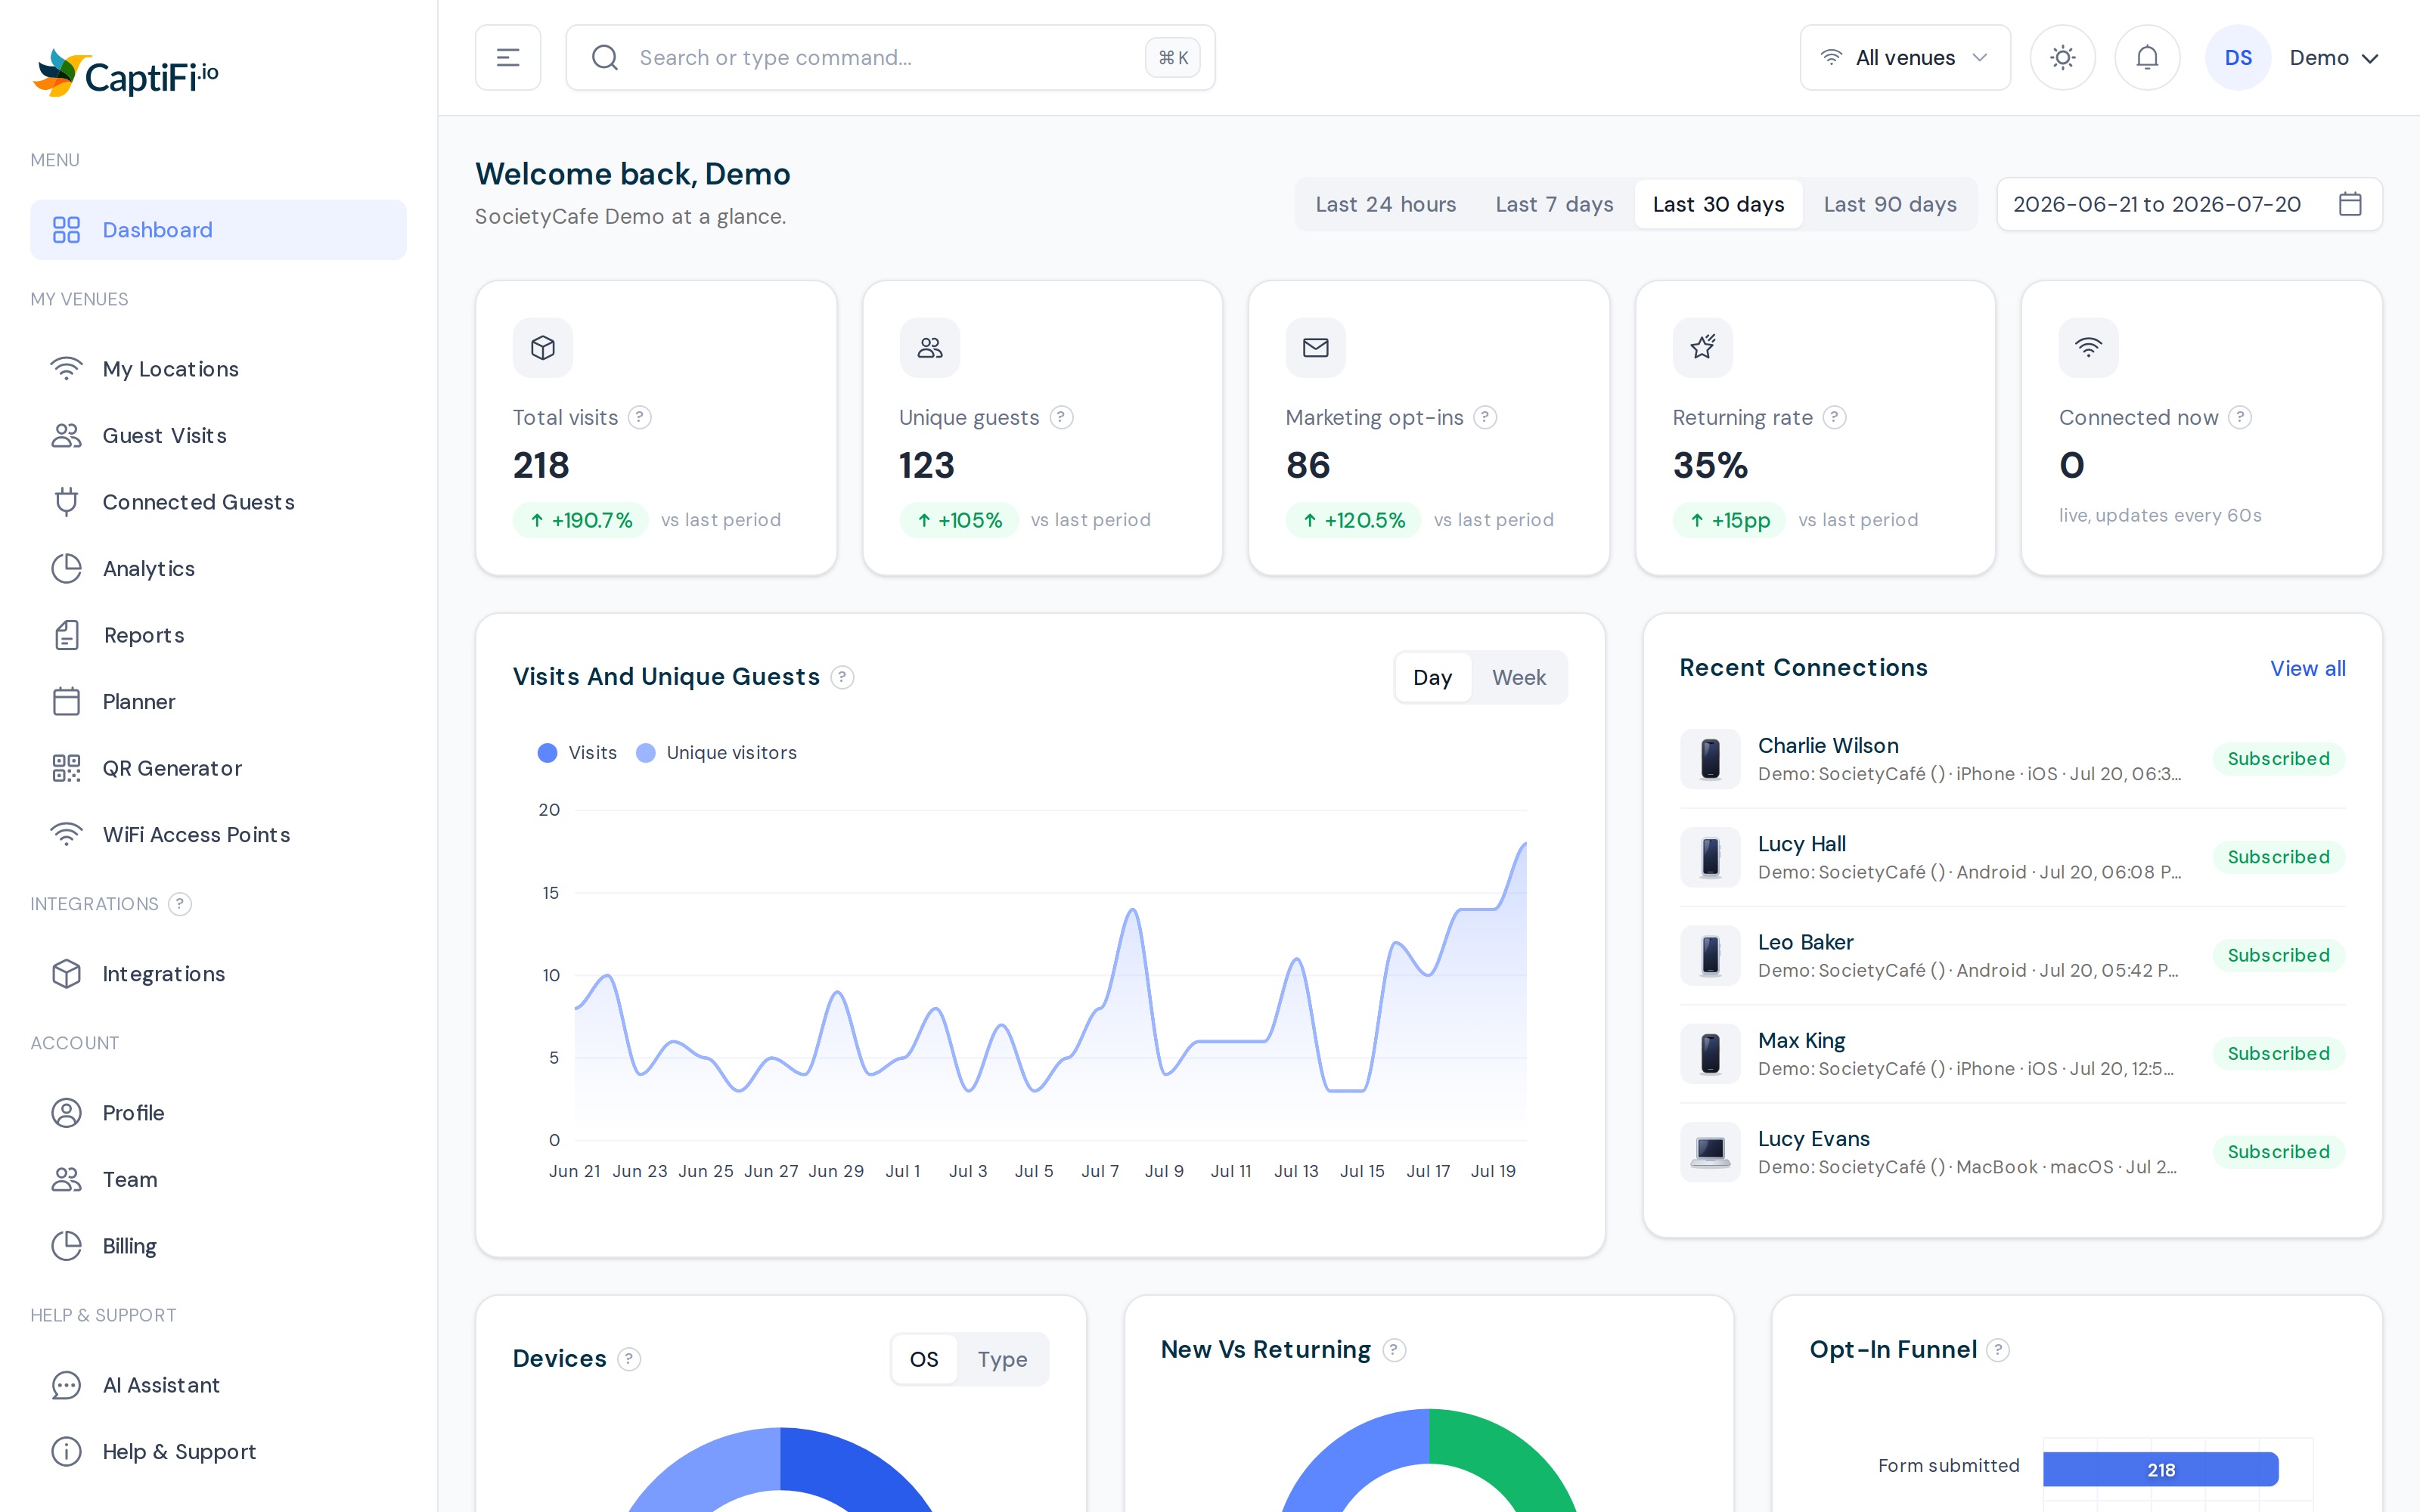Open Reports section
This screenshot has width=2420, height=1512.
218,635
